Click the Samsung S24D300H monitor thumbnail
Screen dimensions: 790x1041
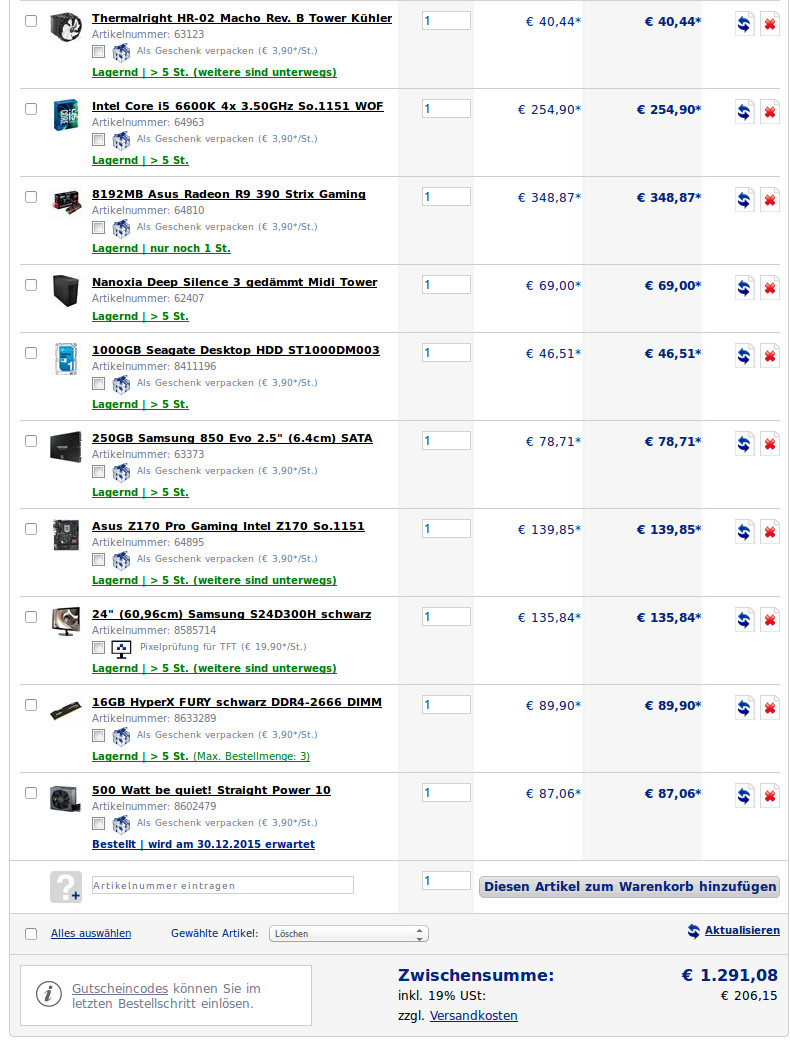[66, 621]
